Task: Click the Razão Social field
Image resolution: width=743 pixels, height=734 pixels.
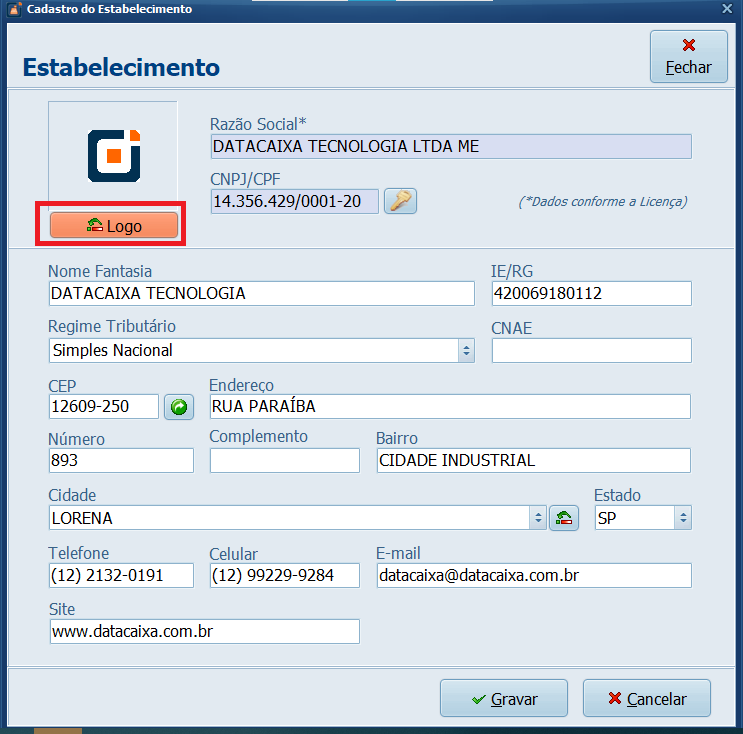Action: [x=451, y=146]
